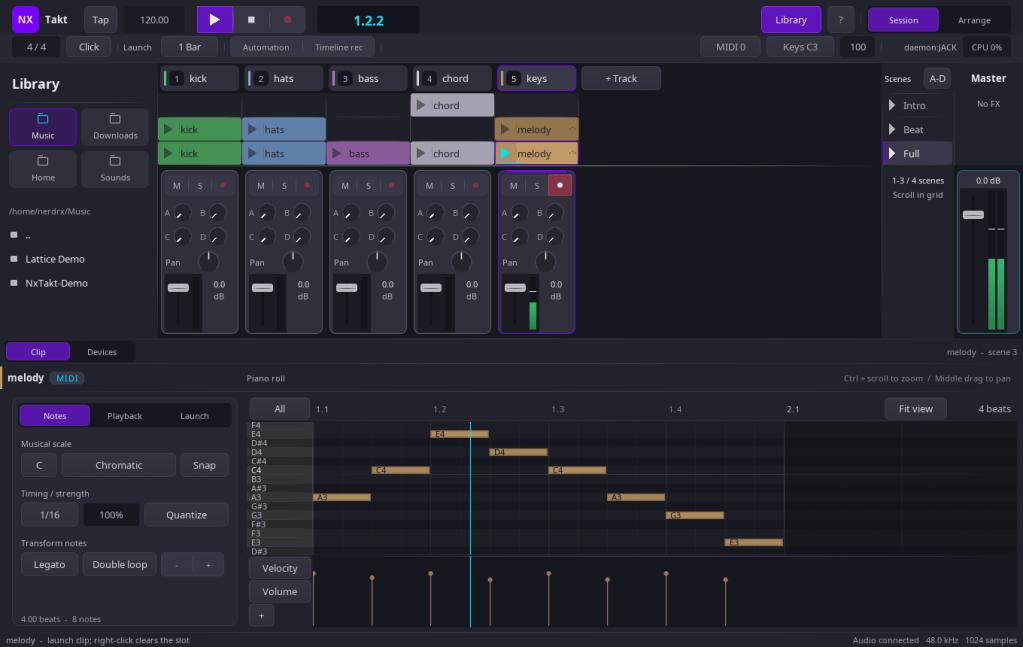Image resolution: width=1023 pixels, height=647 pixels.
Task: Open the help question mark button
Action: pos(840,20)
